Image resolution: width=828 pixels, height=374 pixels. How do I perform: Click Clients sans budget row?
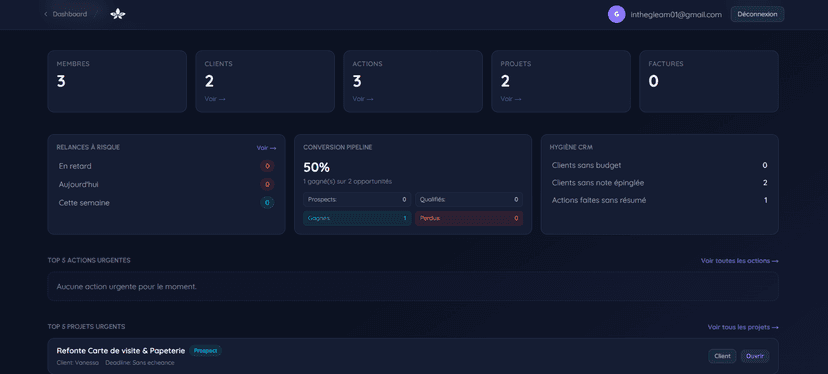660,165
